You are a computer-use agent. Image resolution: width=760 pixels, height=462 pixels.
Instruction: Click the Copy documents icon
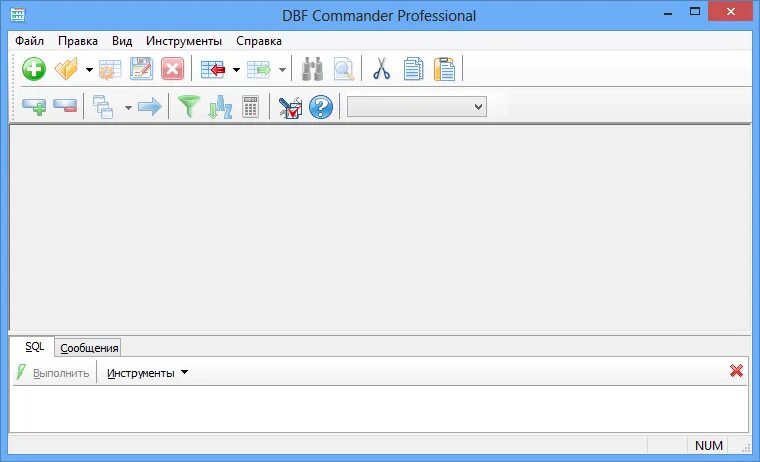[x=413, y=69]
